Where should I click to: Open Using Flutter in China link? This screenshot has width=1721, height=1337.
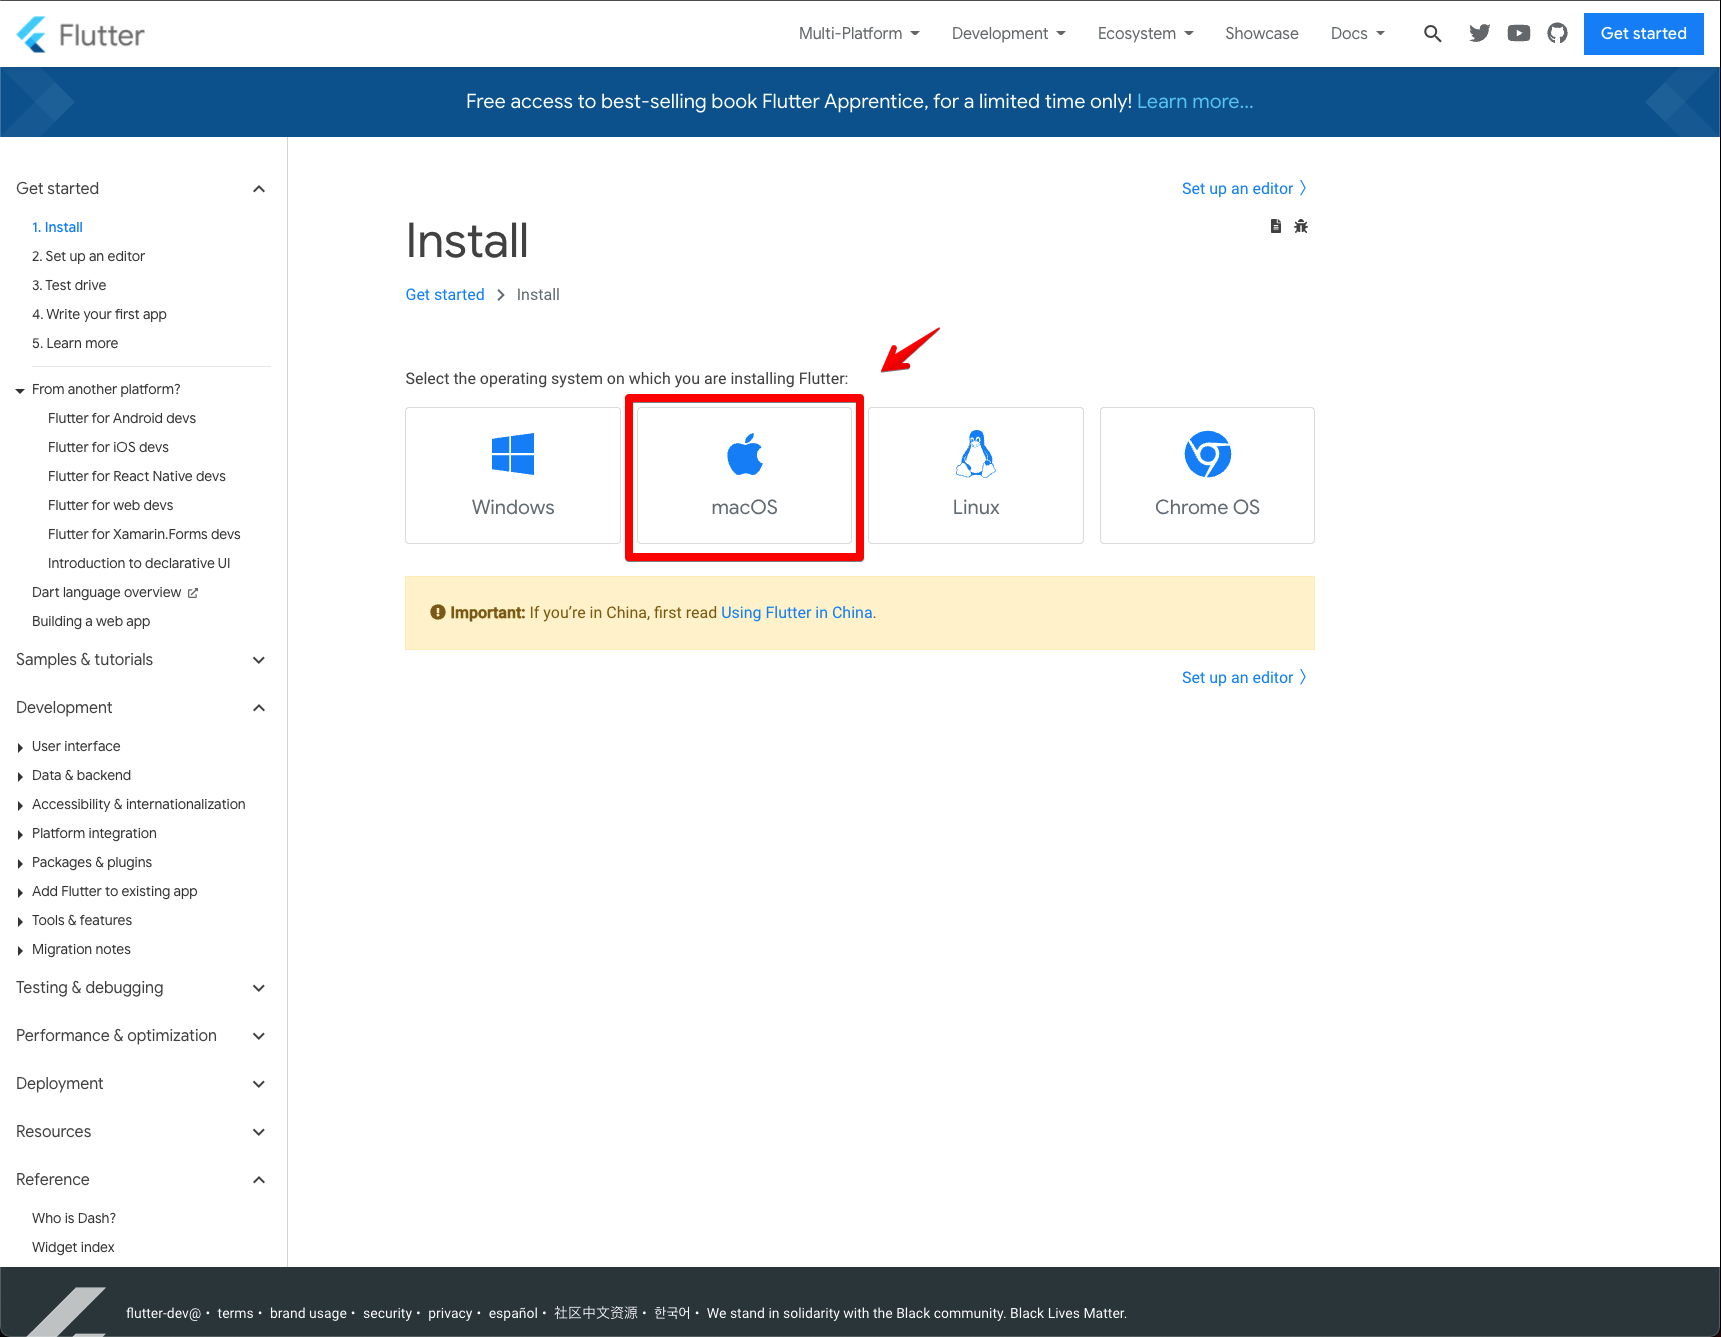797,613
